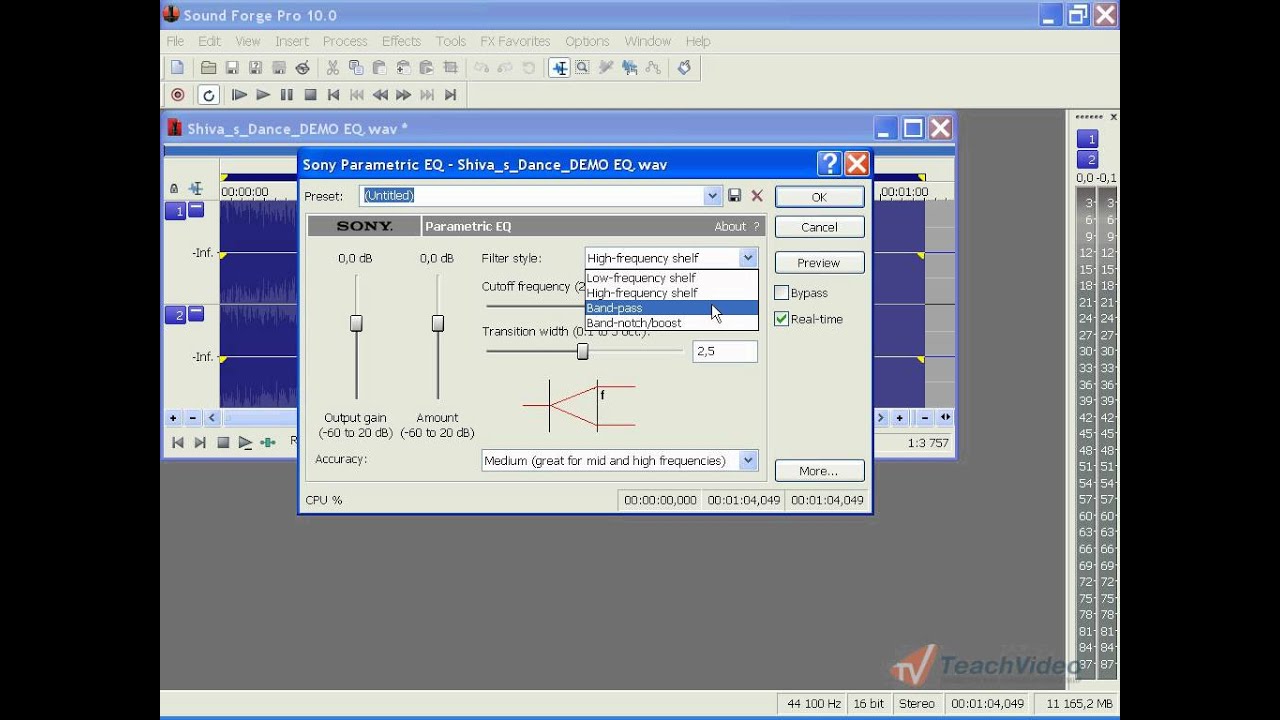Image resolution: width=1280 pixels, height=720 pixels.
Task: Uncheck the Real-time checkbox
Action: click(x=782, y=319)
